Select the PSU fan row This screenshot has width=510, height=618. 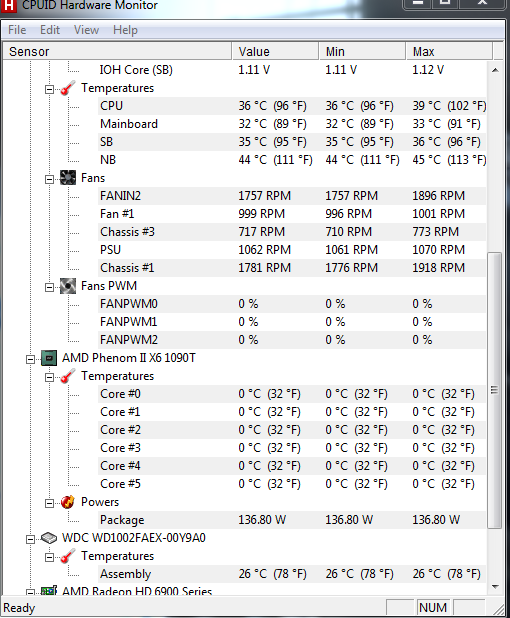tap(292, 250)
